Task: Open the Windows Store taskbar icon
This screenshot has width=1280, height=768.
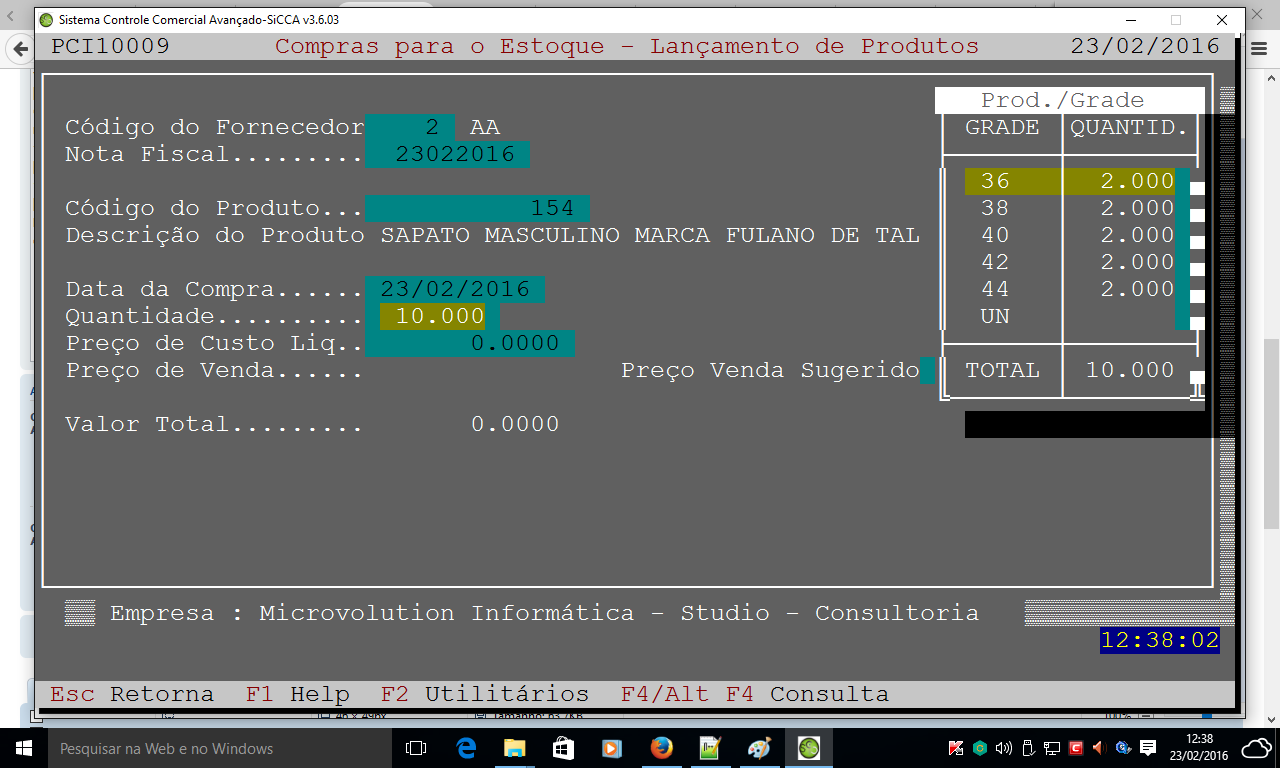Action: coord(563,748)
